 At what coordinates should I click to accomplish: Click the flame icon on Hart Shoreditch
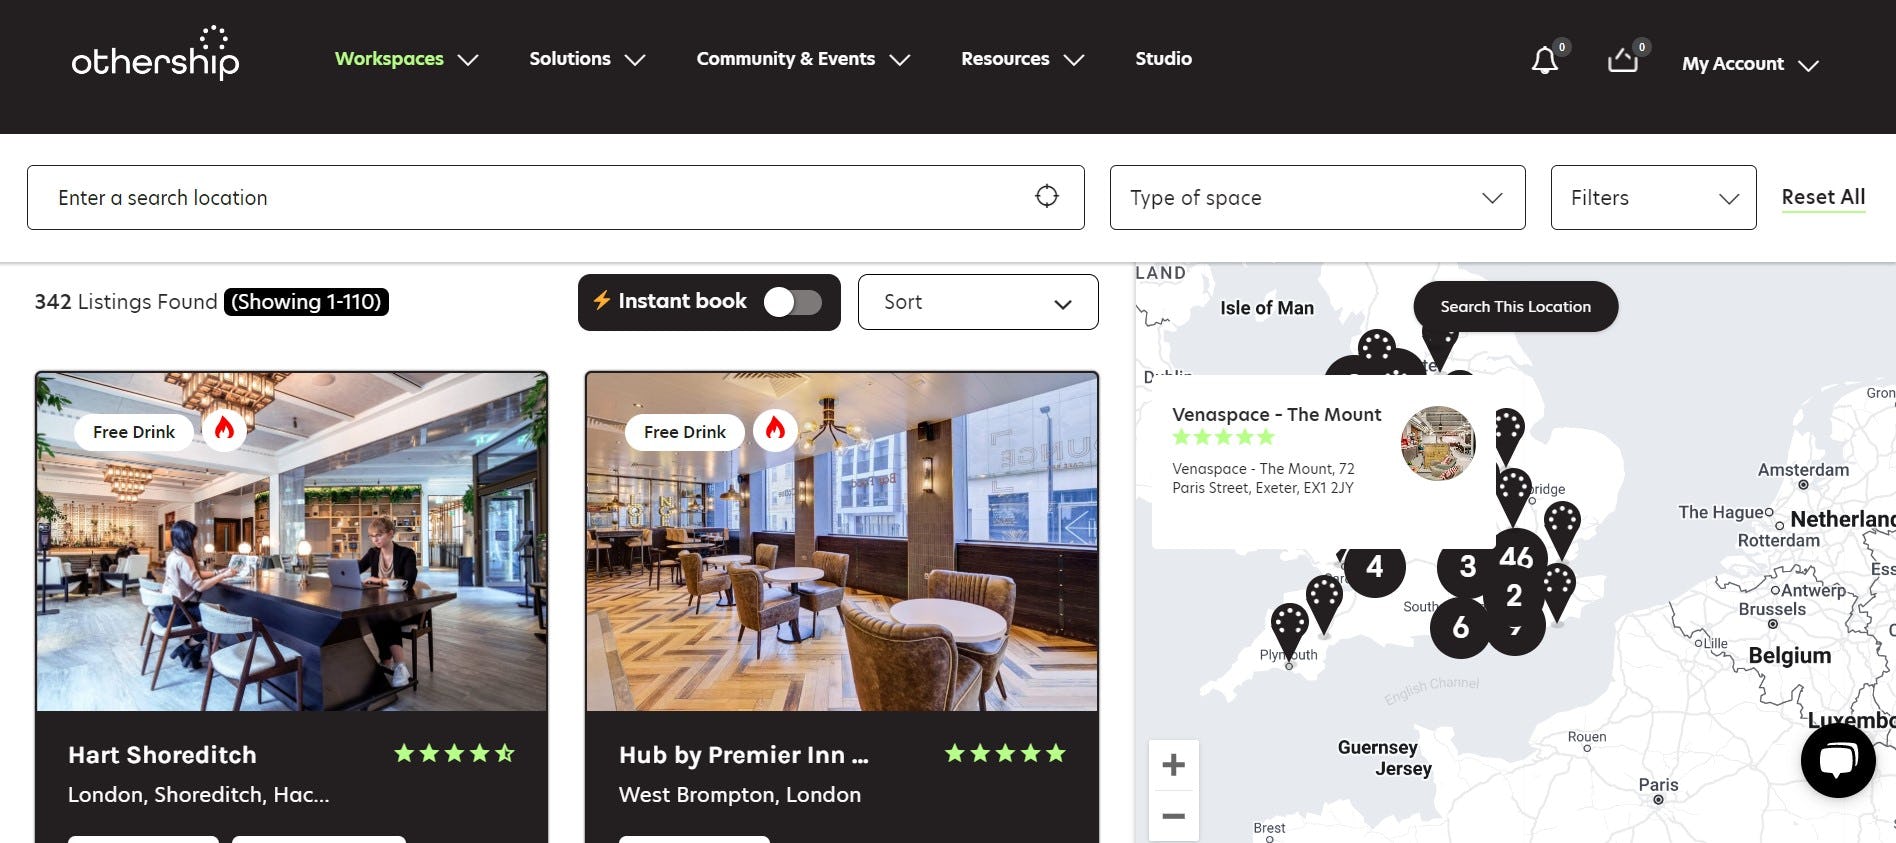click(x=224, y=429)
